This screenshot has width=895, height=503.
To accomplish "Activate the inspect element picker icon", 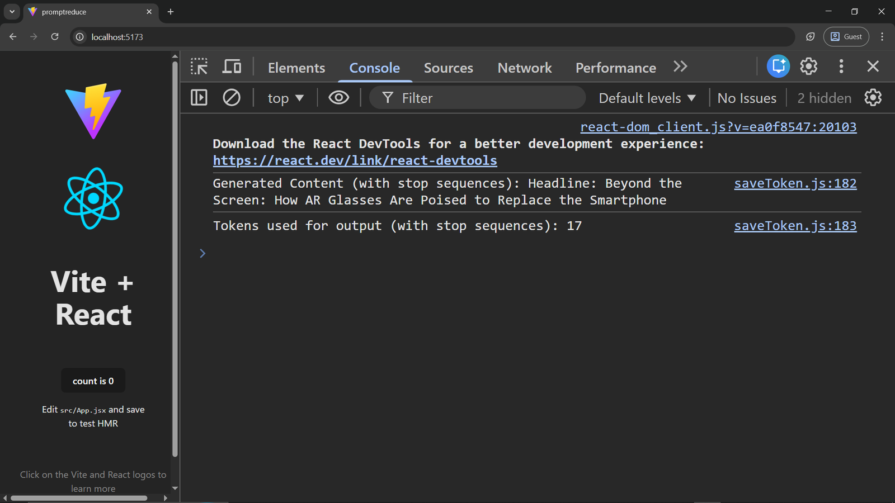I will [200, 67].
